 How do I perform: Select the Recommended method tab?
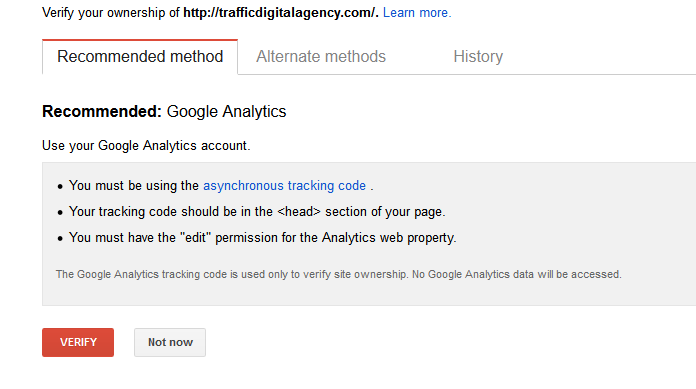coord(140,56)
